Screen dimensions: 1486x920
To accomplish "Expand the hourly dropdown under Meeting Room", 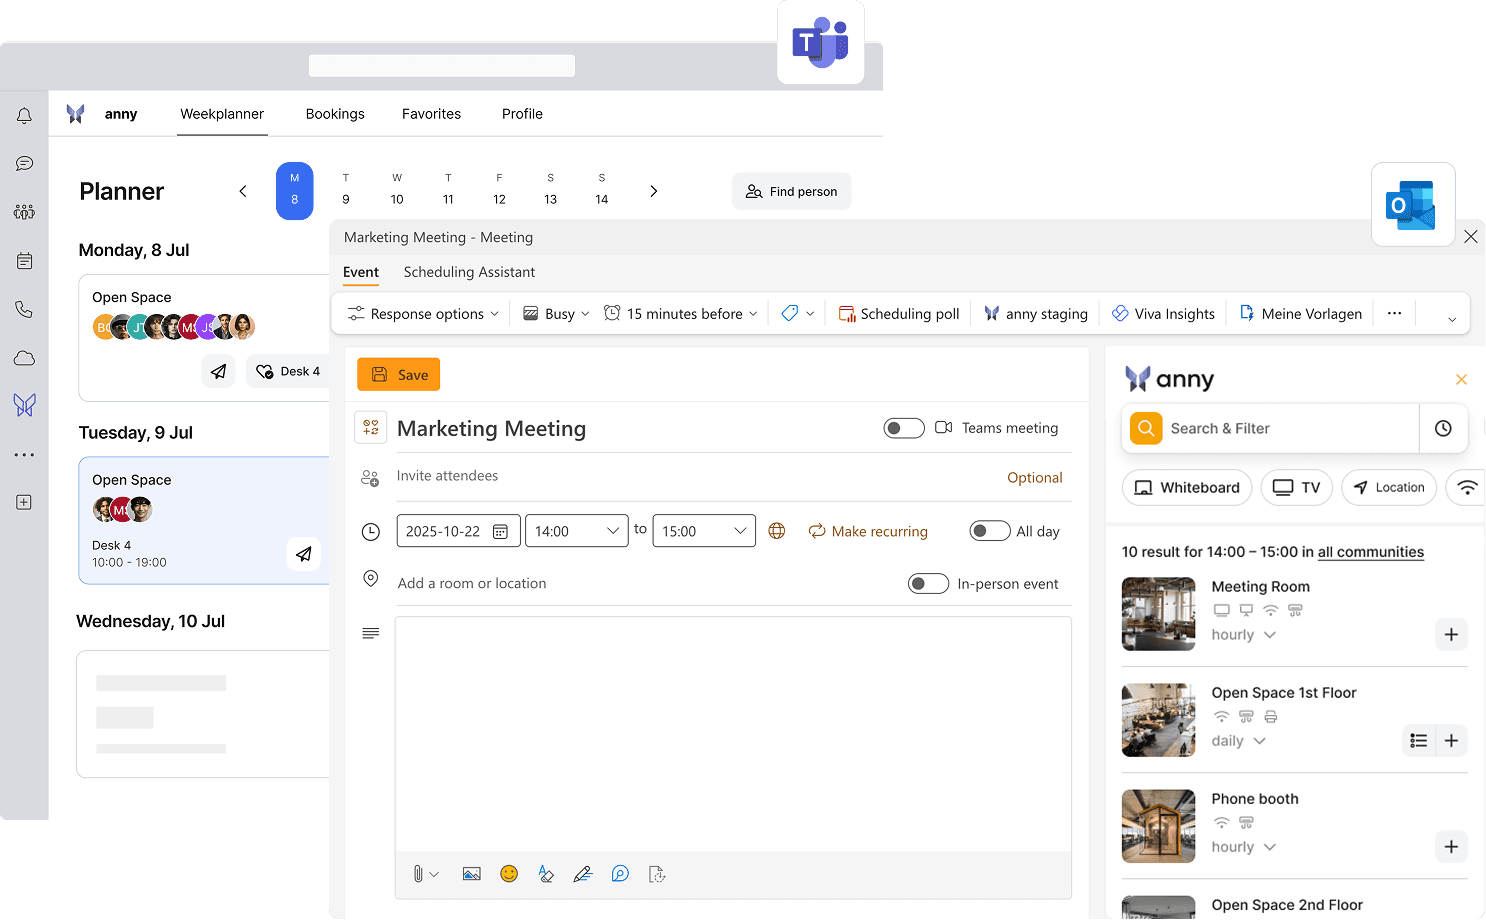I will pos(1243,634).
